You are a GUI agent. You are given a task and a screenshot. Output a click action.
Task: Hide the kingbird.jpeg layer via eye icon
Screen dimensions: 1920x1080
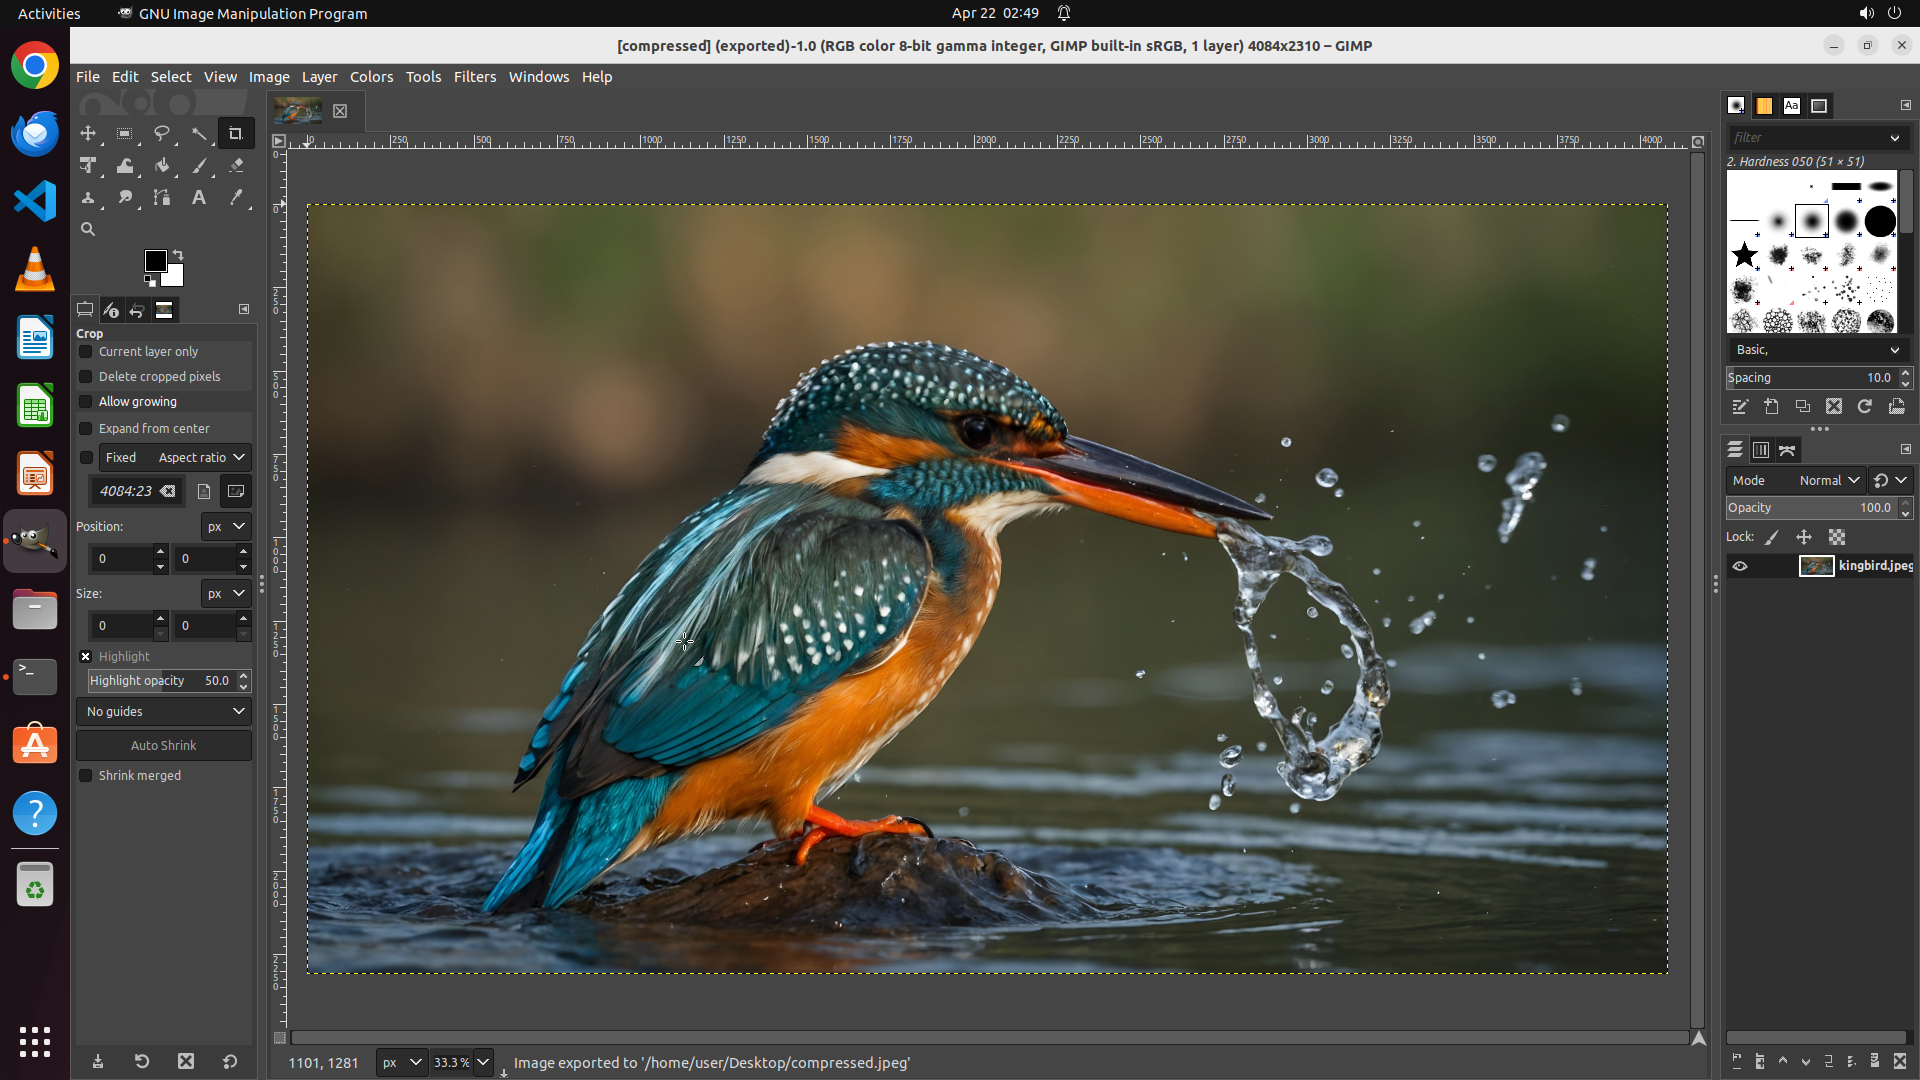pyautogui.click(x=1740, y=566)
